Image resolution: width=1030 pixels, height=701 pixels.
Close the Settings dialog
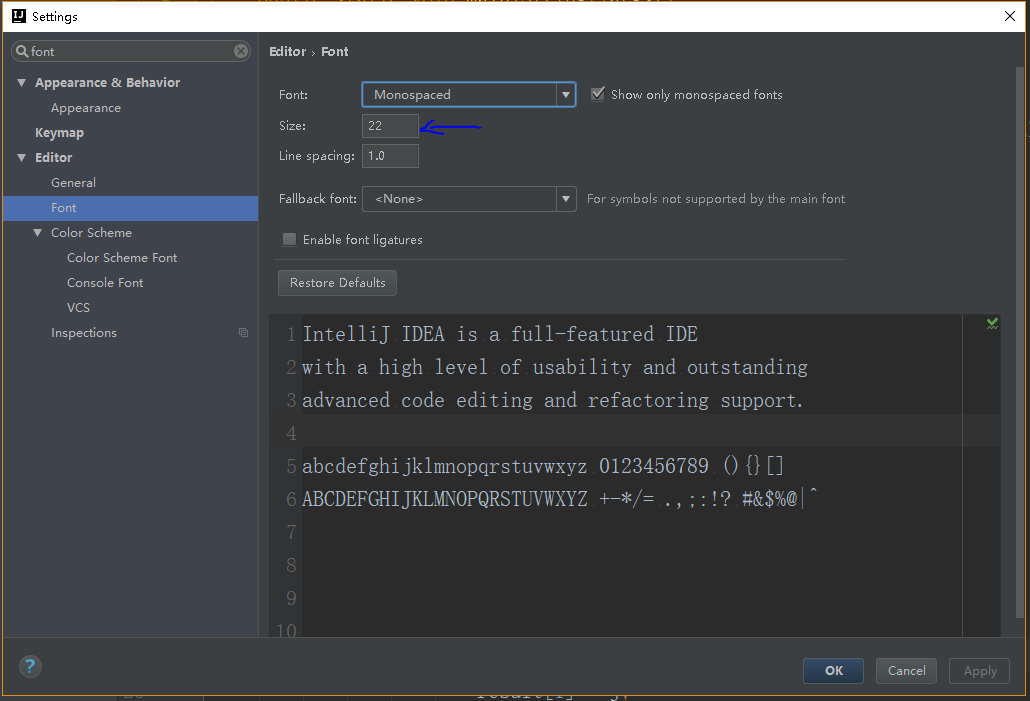(1010, 16)
